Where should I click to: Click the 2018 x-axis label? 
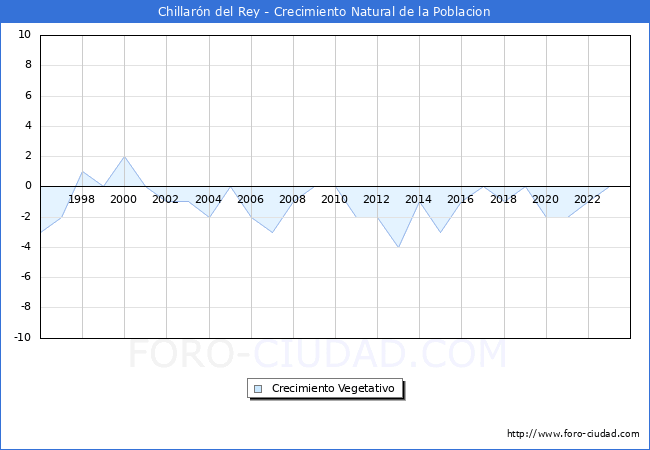tap(503, 200)
